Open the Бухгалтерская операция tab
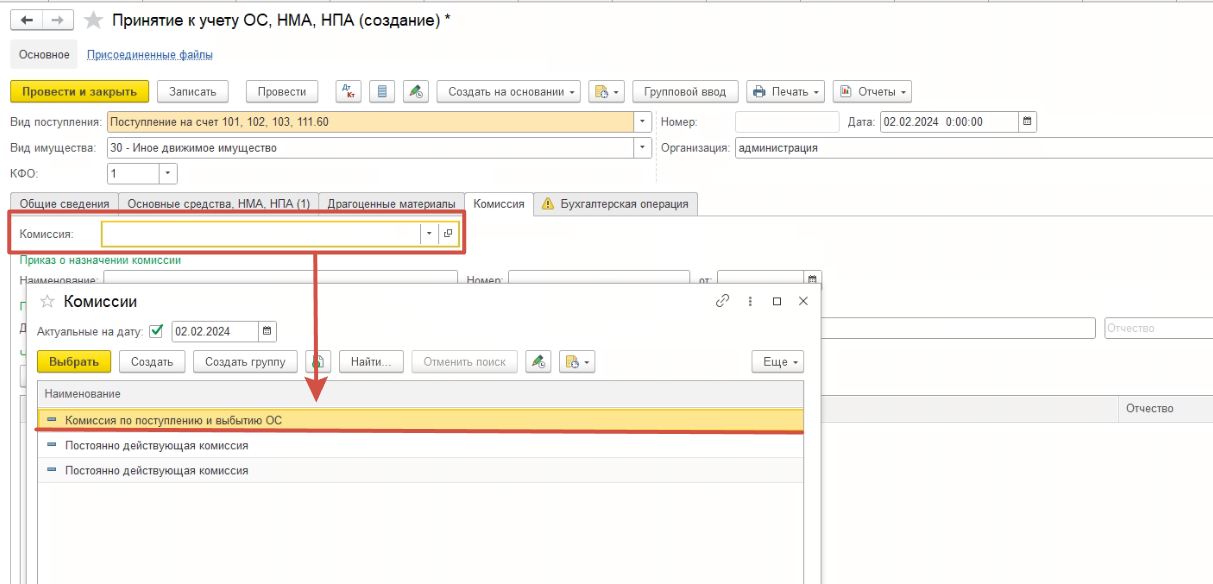1213x584 pixels. 616,204
